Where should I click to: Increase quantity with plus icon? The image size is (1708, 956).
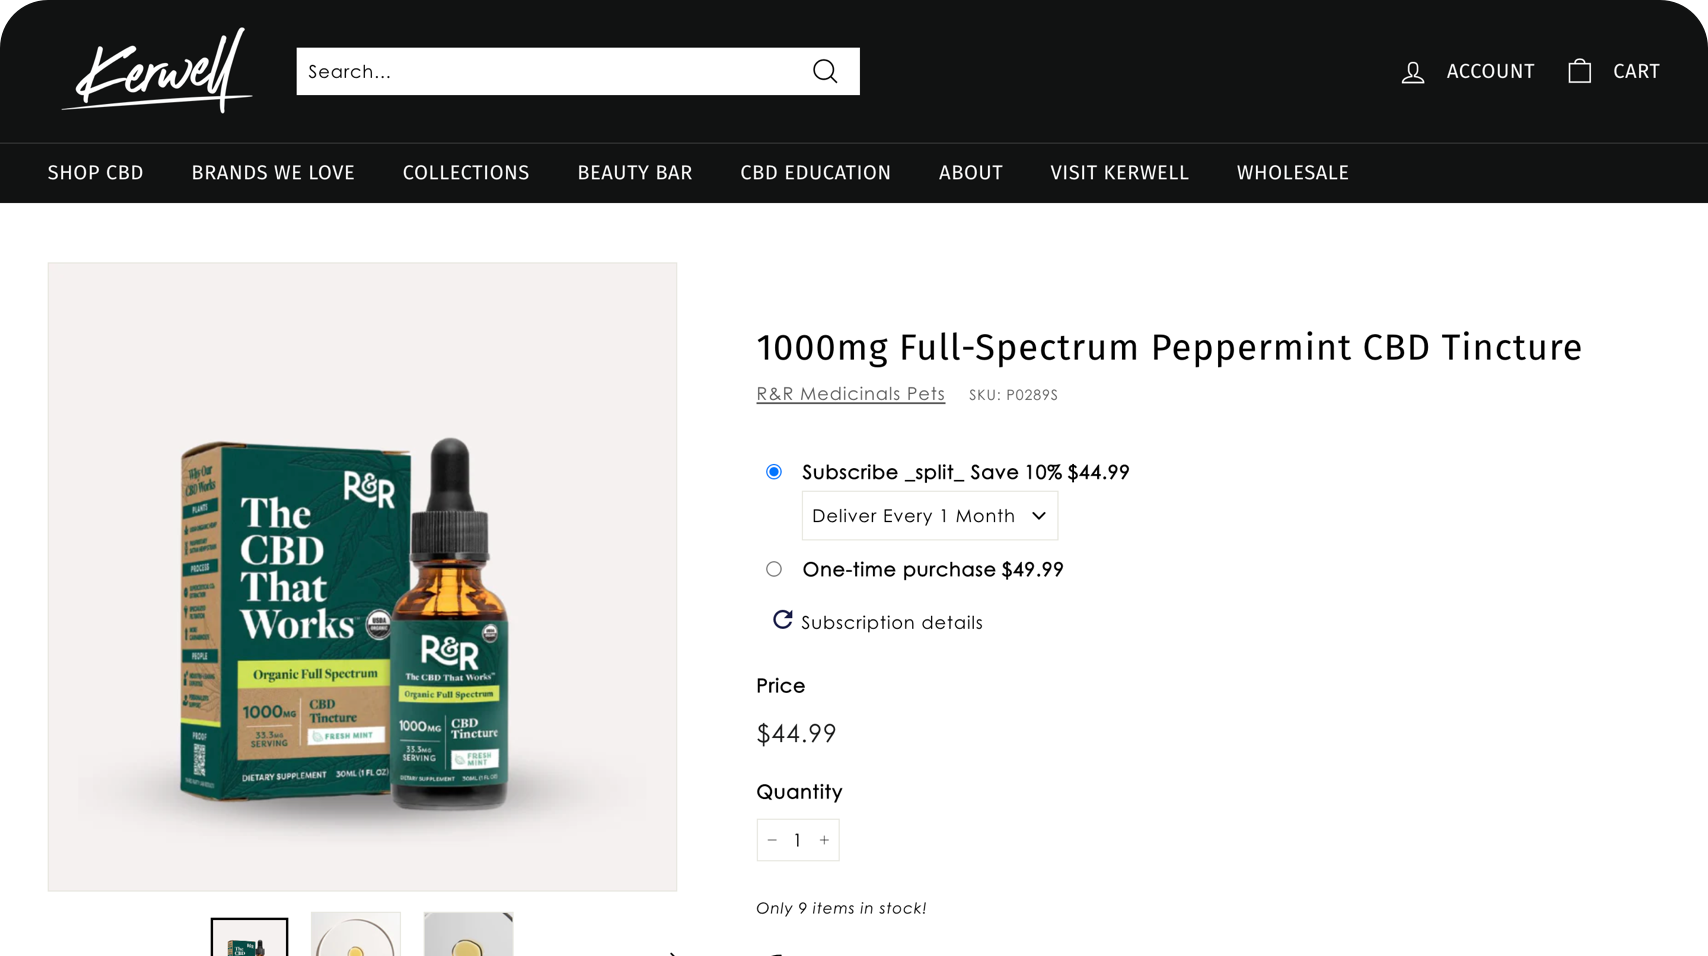824,840
